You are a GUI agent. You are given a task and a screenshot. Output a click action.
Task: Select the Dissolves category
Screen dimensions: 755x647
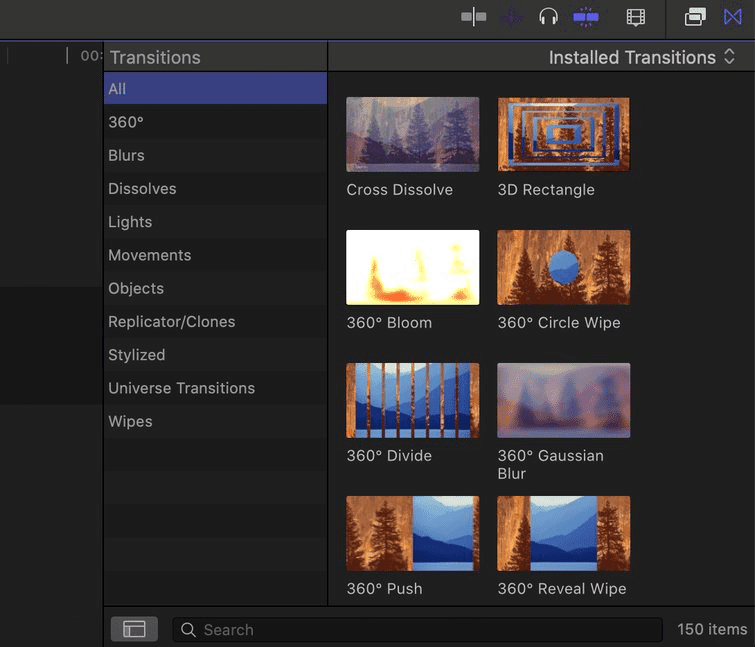(215, 189)
